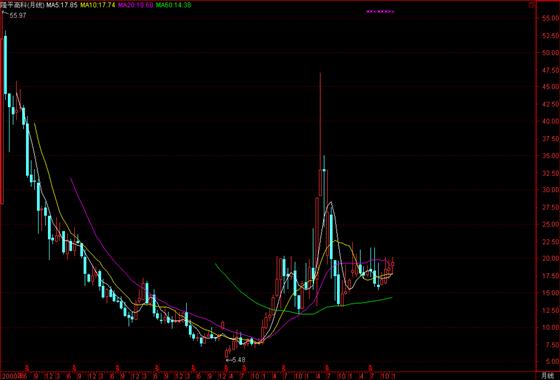The height and width of the screenshot is (380, 560).
Task: Open the period selector at bottom-right corner
Action: coord(547,376)
